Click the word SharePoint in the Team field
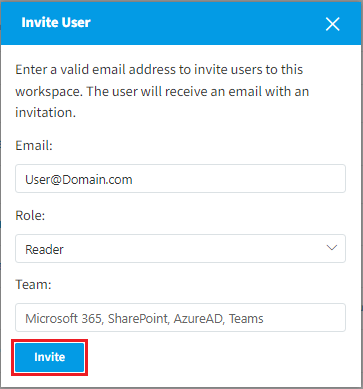 (139, 319)
